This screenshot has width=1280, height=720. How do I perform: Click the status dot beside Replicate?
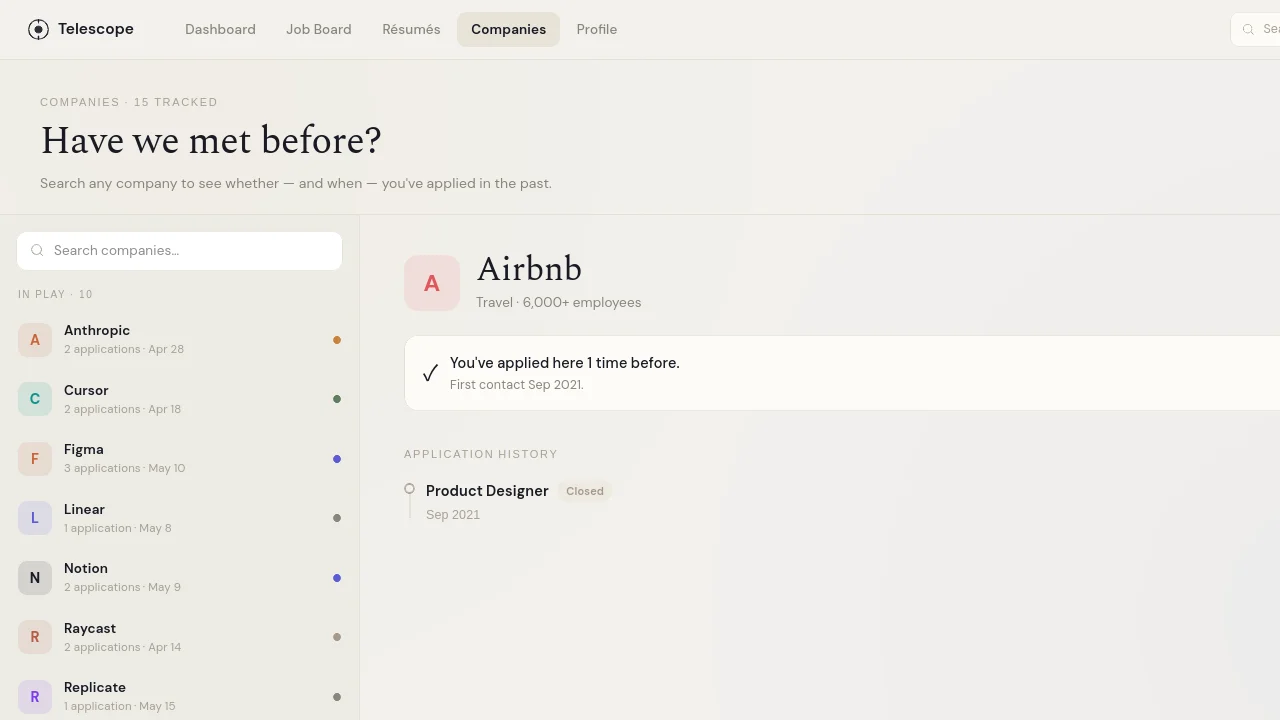coord(337,697)
